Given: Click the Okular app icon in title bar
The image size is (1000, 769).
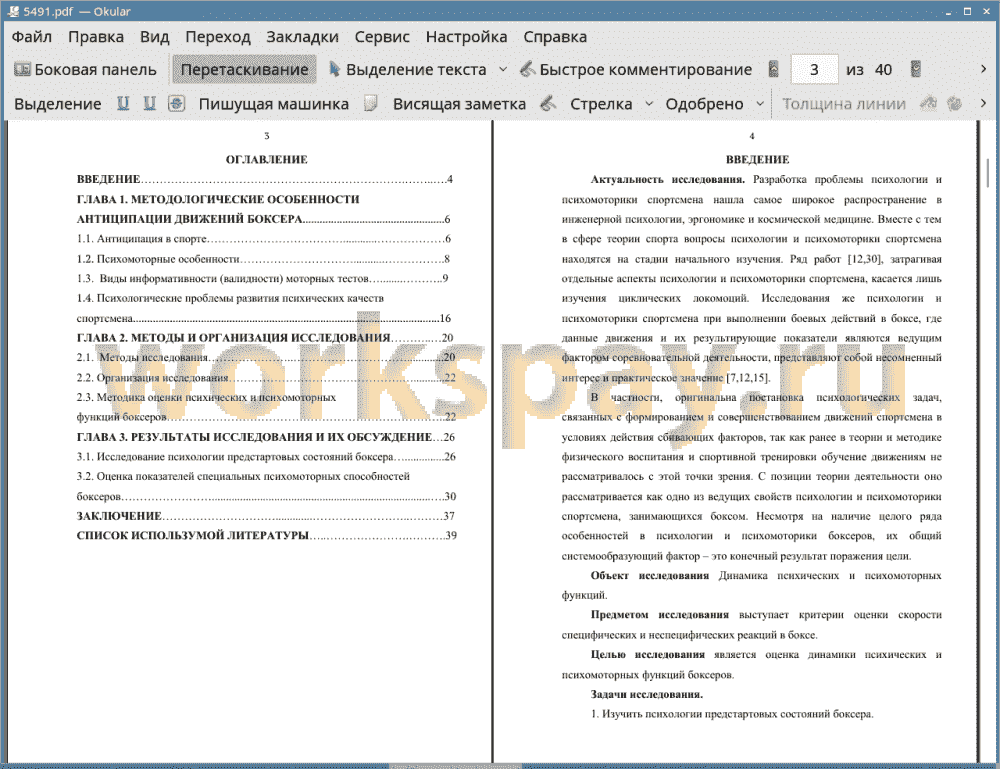Looking at the screenshot, I should tap(13, 11).
